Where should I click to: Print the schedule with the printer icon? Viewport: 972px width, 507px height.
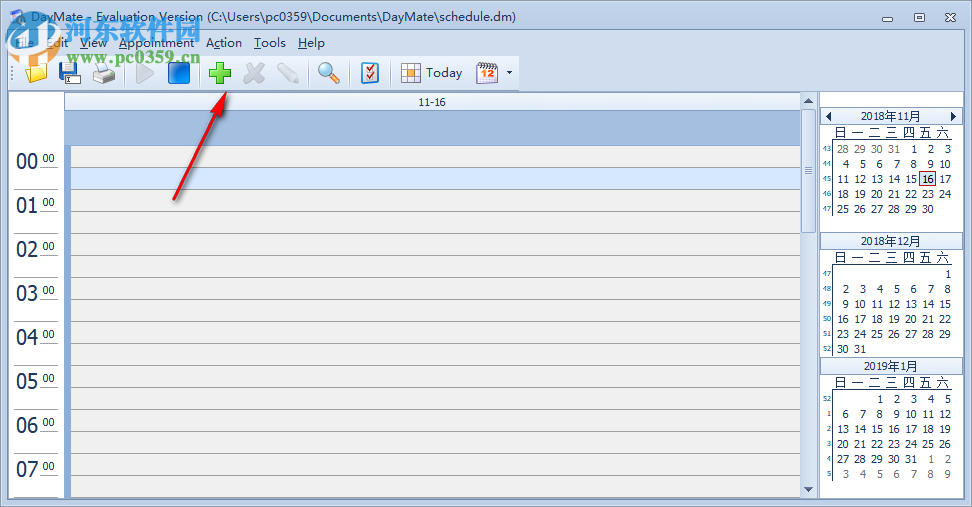click(x=104, y=74)
